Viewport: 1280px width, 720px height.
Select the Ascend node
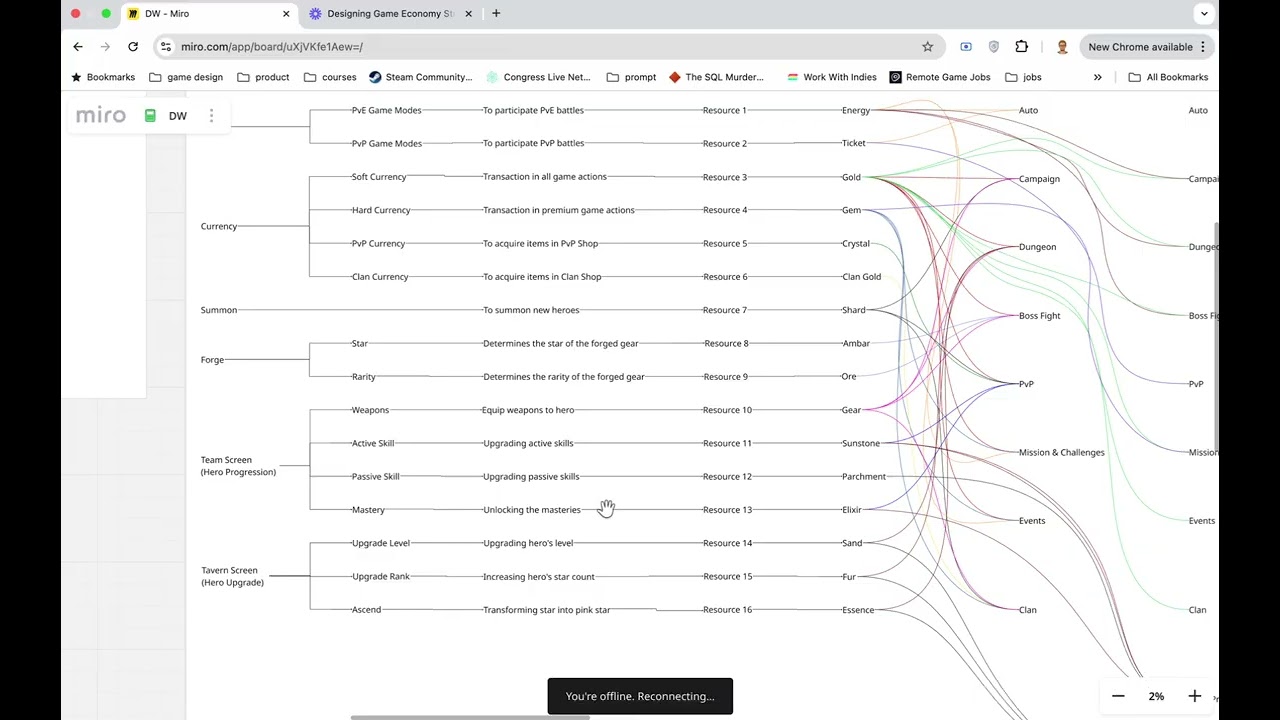tap(366, 610)
